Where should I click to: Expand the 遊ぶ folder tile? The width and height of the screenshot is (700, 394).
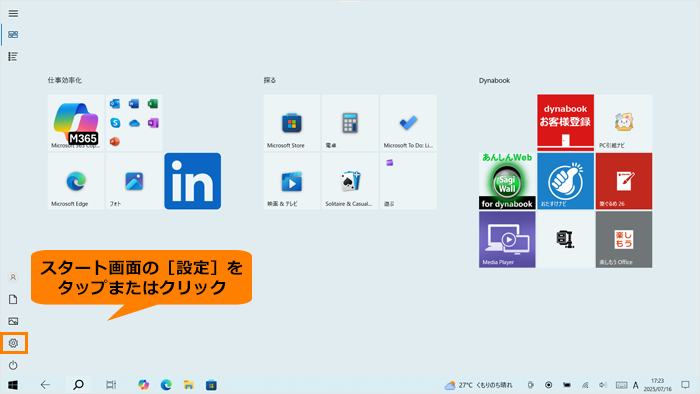(x=408, y=181)
